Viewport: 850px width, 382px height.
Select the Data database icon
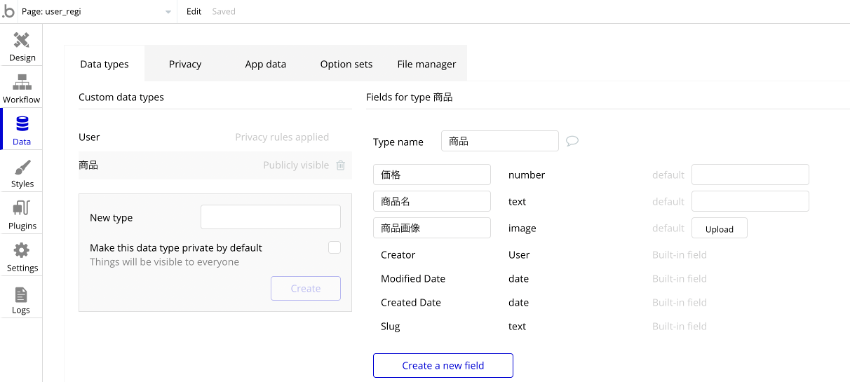coord(22,125)
